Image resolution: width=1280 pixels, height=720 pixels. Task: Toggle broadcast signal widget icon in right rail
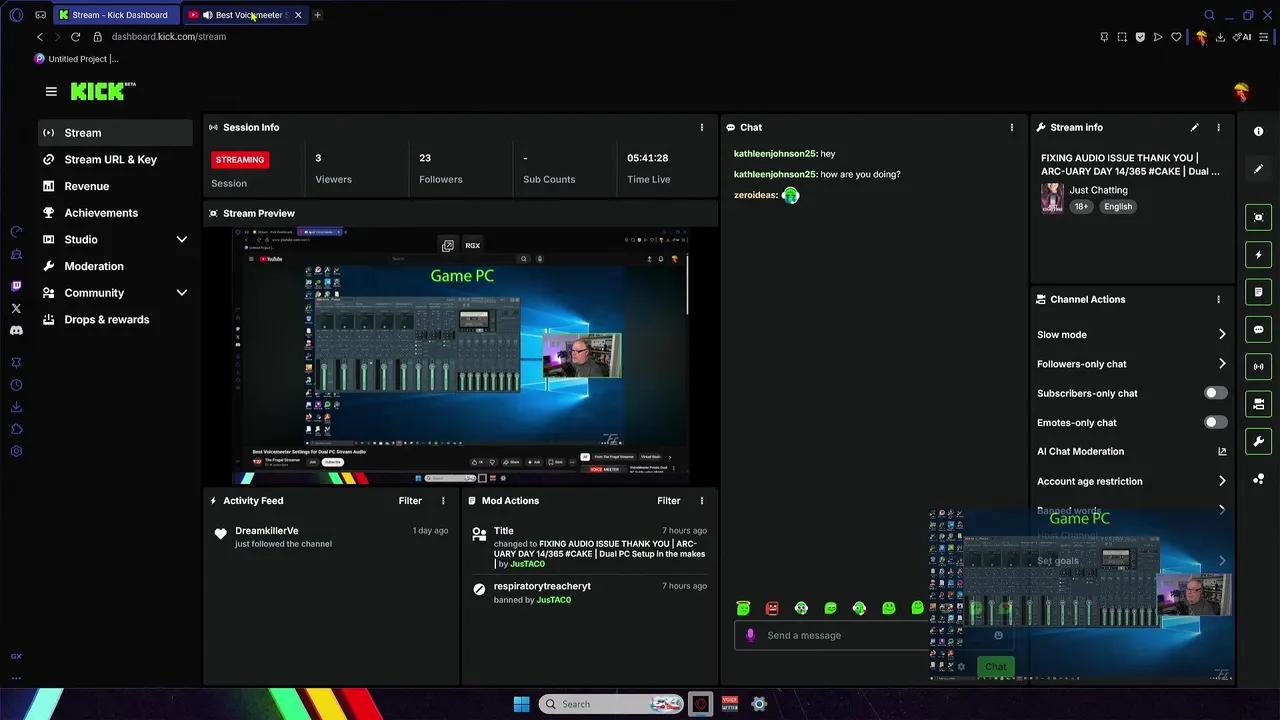pyautogui.click(x=1258, y=366)
